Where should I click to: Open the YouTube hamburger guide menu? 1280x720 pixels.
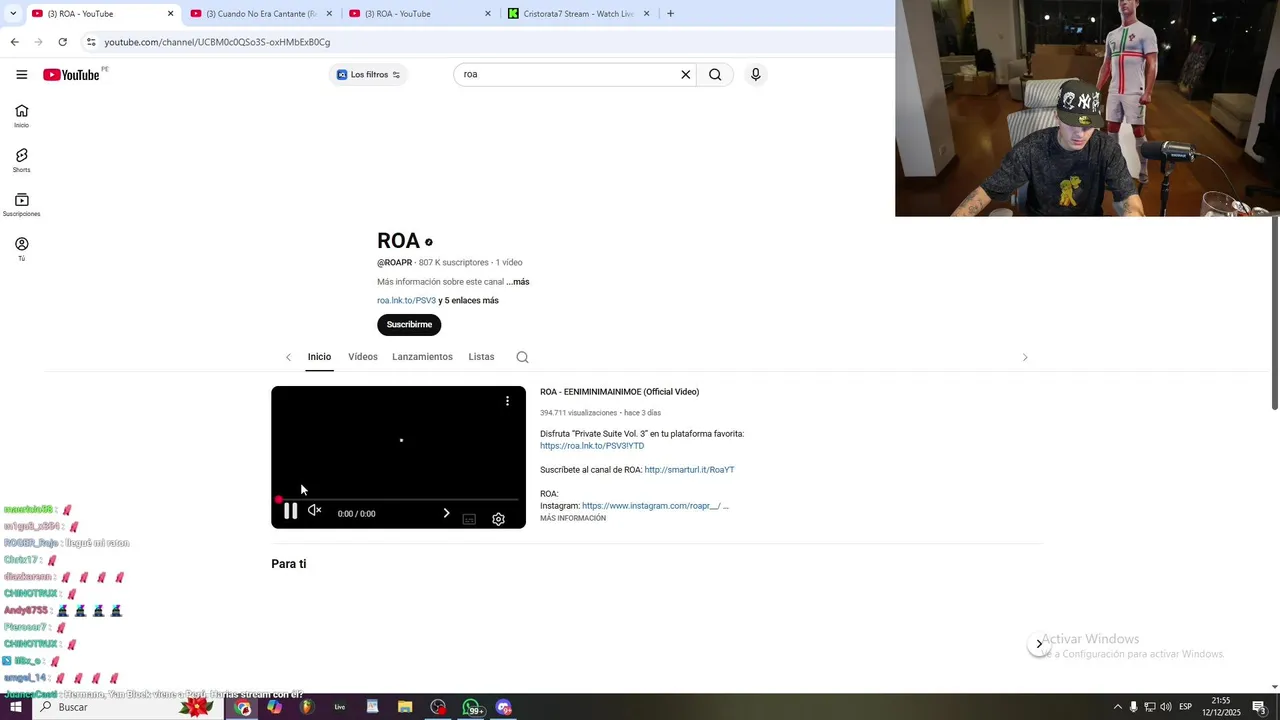(22, 74)
